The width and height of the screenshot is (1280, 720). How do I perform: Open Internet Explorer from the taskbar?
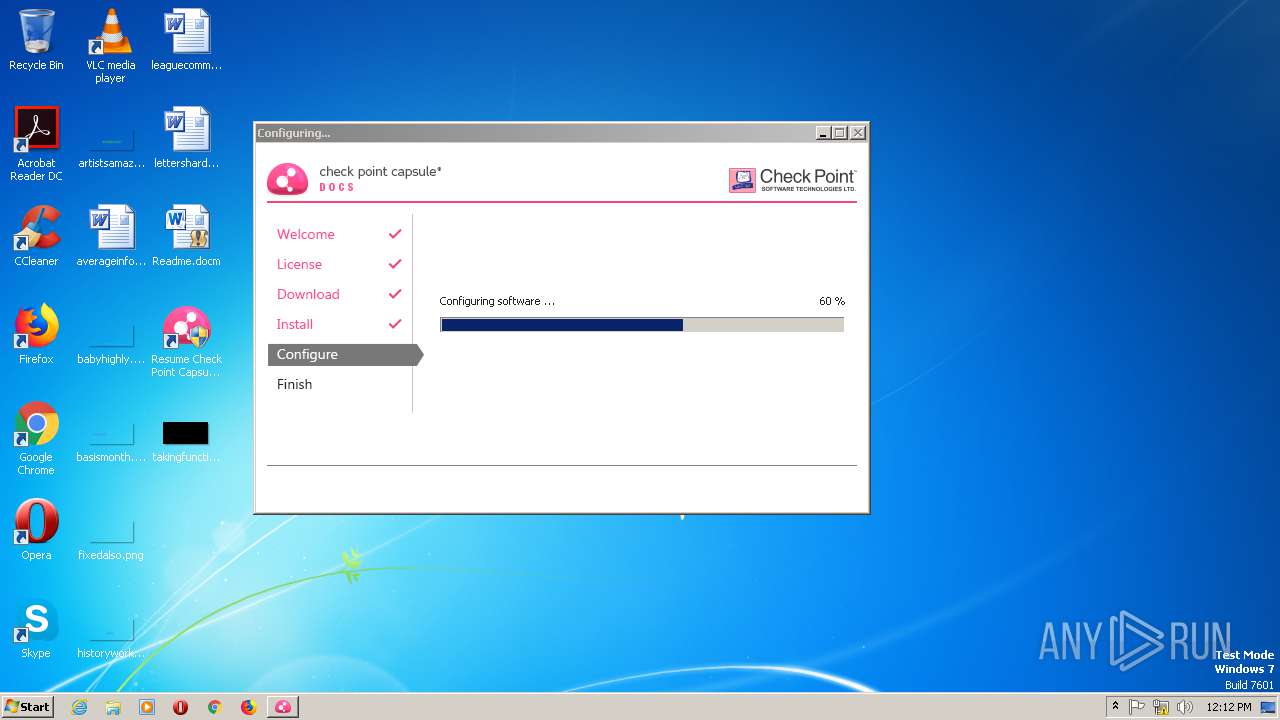pyautogui.click(x=79, y=707)
